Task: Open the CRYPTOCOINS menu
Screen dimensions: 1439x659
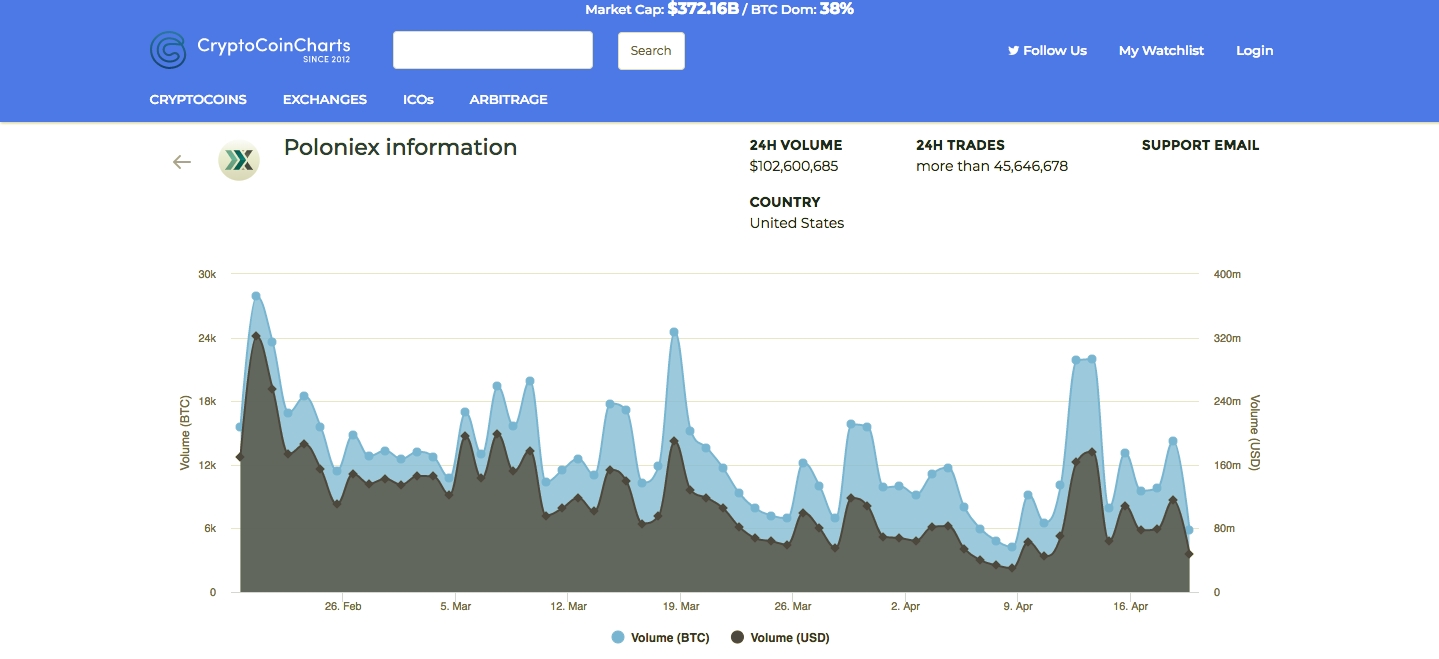Action: coord(198,100)
